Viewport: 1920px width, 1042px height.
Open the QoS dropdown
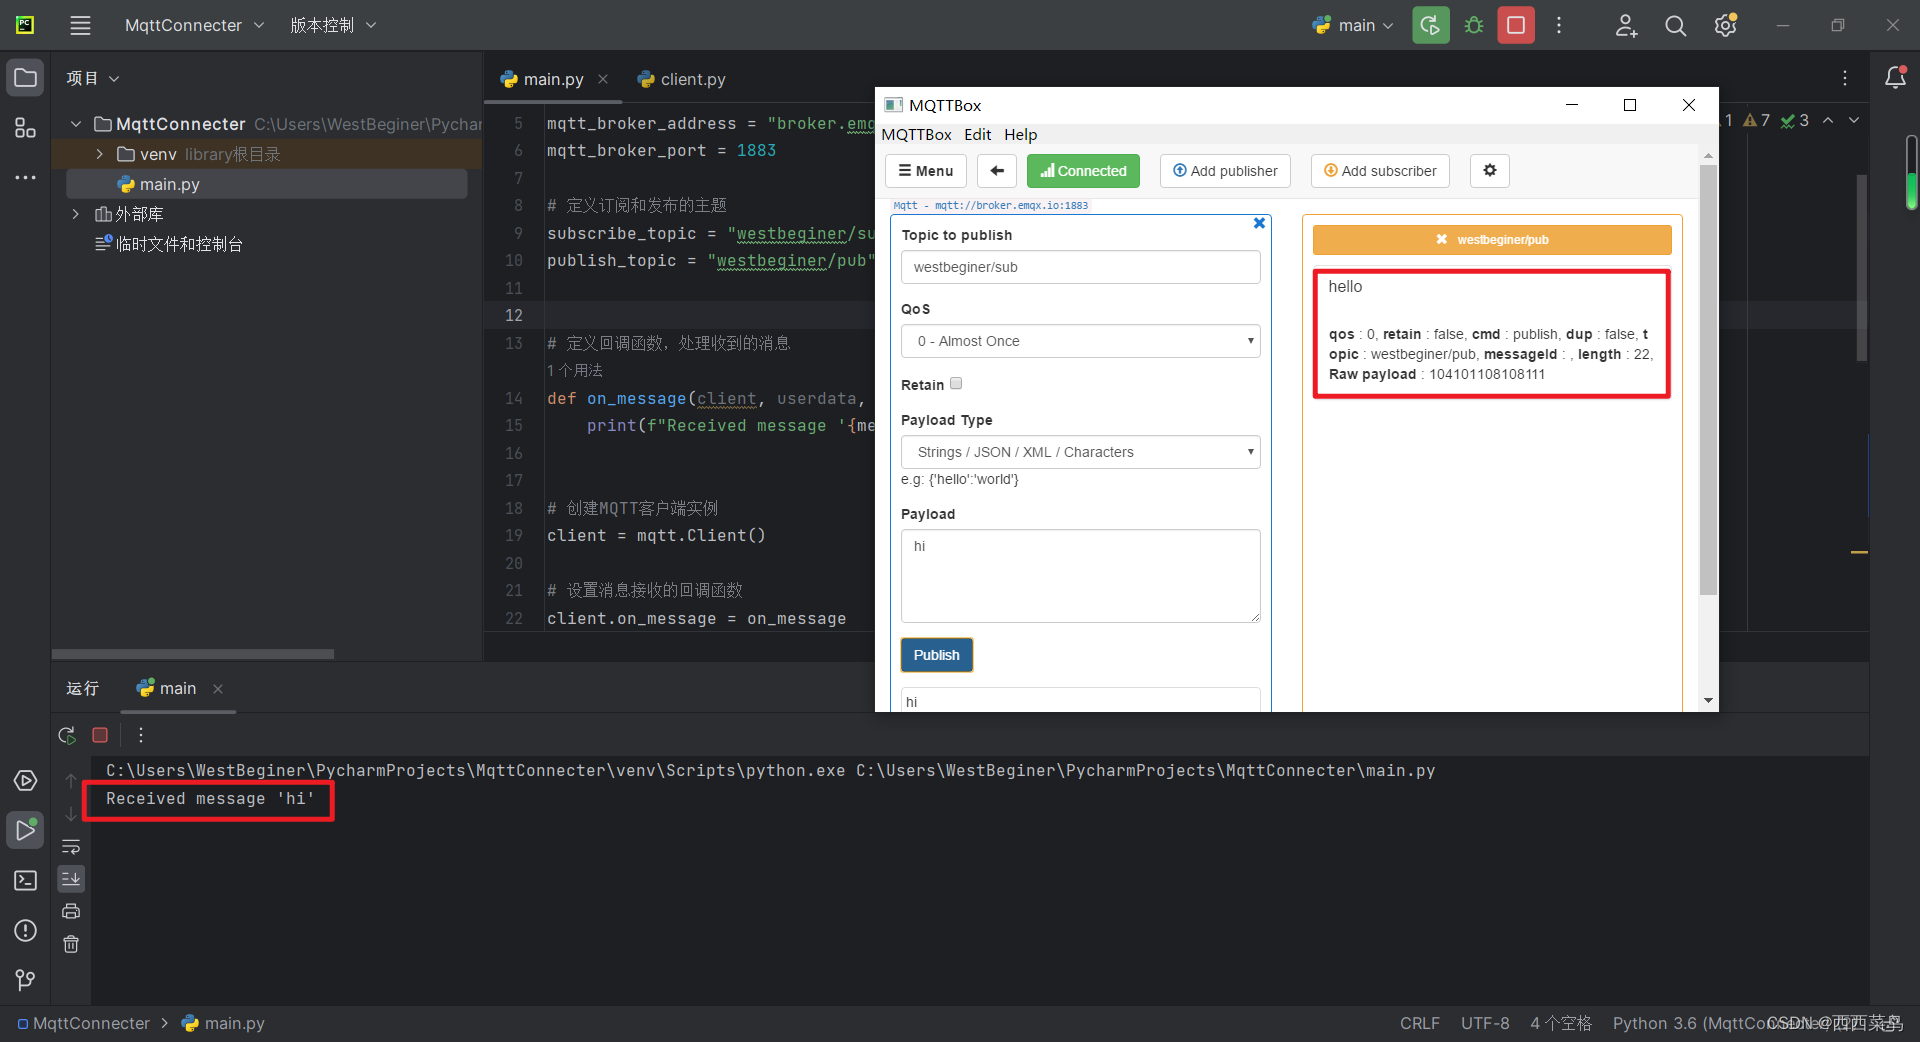1081,341
